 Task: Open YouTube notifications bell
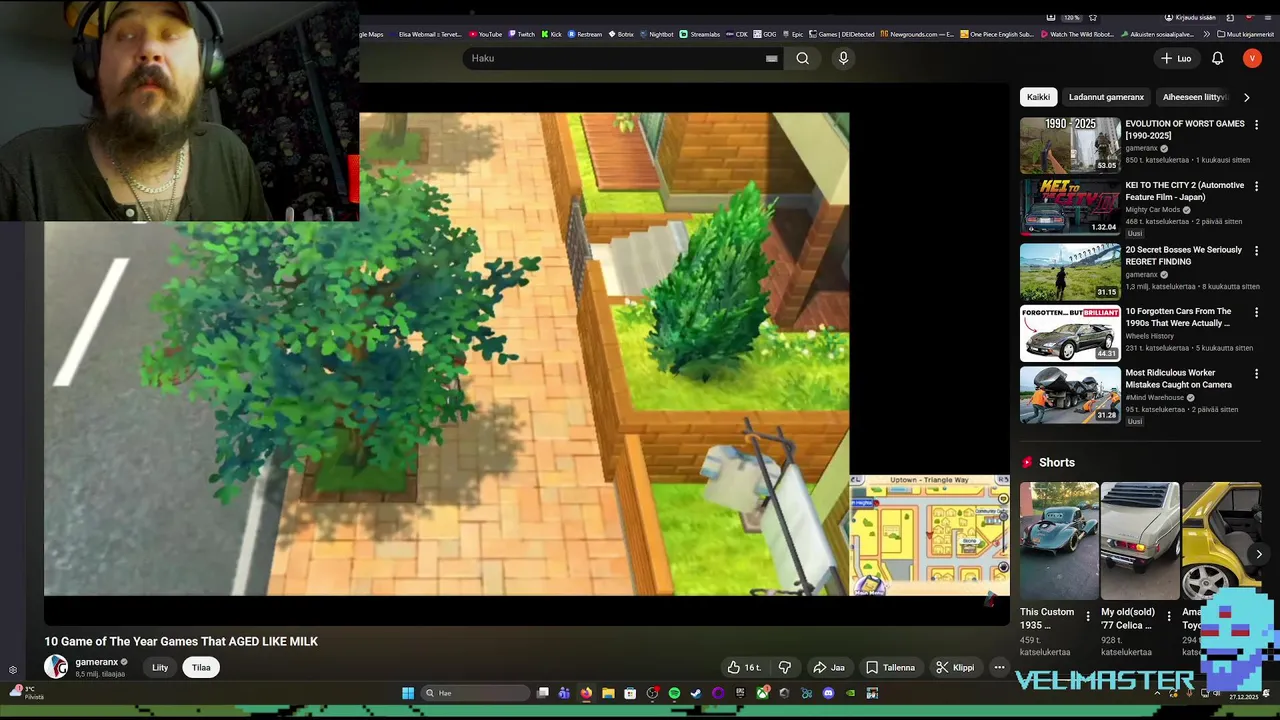[x=1217, y=58]
